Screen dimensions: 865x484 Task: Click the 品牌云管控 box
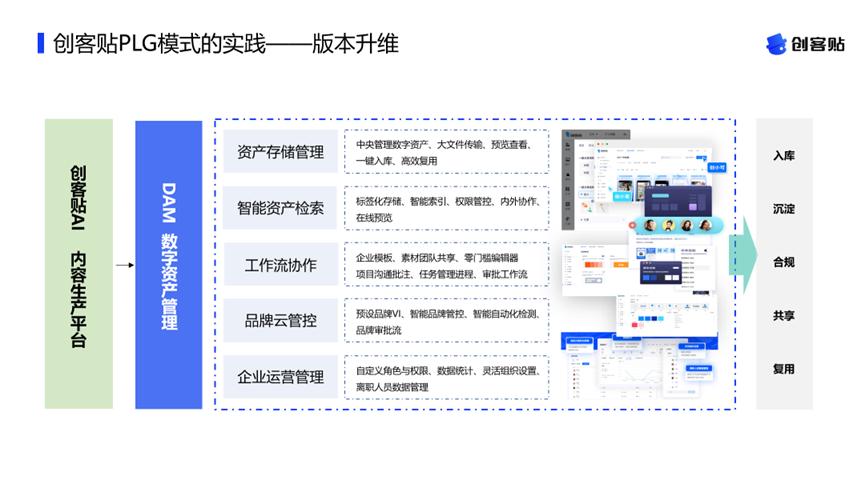tap(280, 321)
